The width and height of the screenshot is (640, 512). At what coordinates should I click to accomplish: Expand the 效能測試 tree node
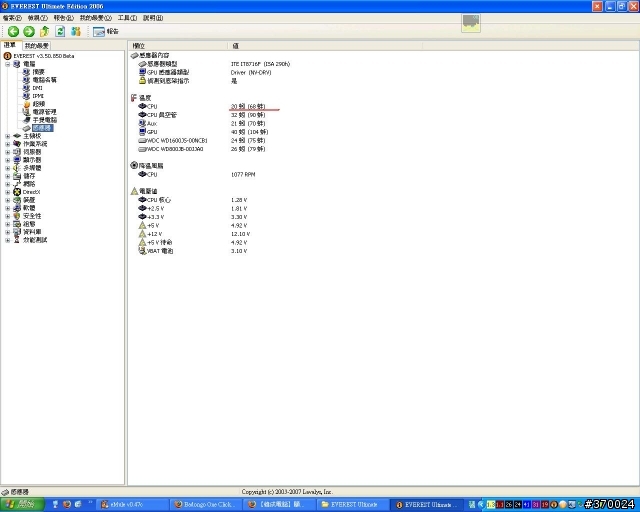click(7, 240)
